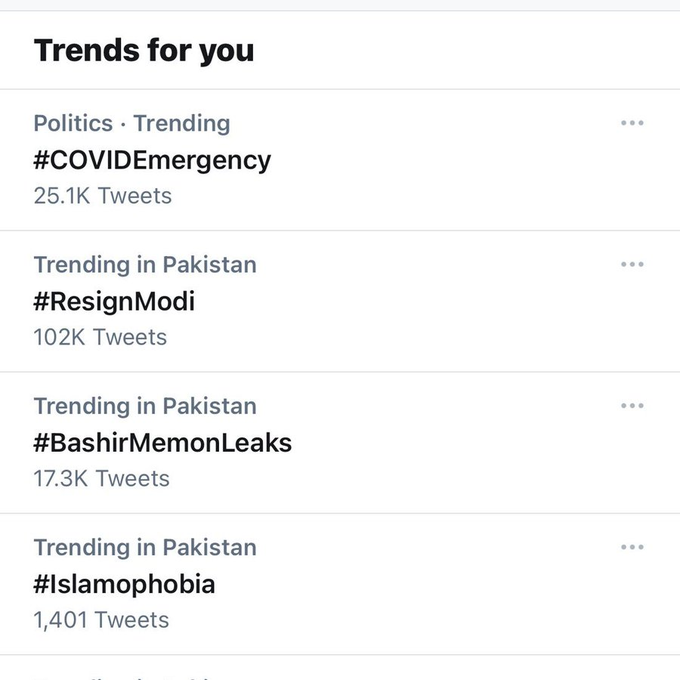Click "Trending in Pakistan" above #BashirMemonLeaks

145,406
